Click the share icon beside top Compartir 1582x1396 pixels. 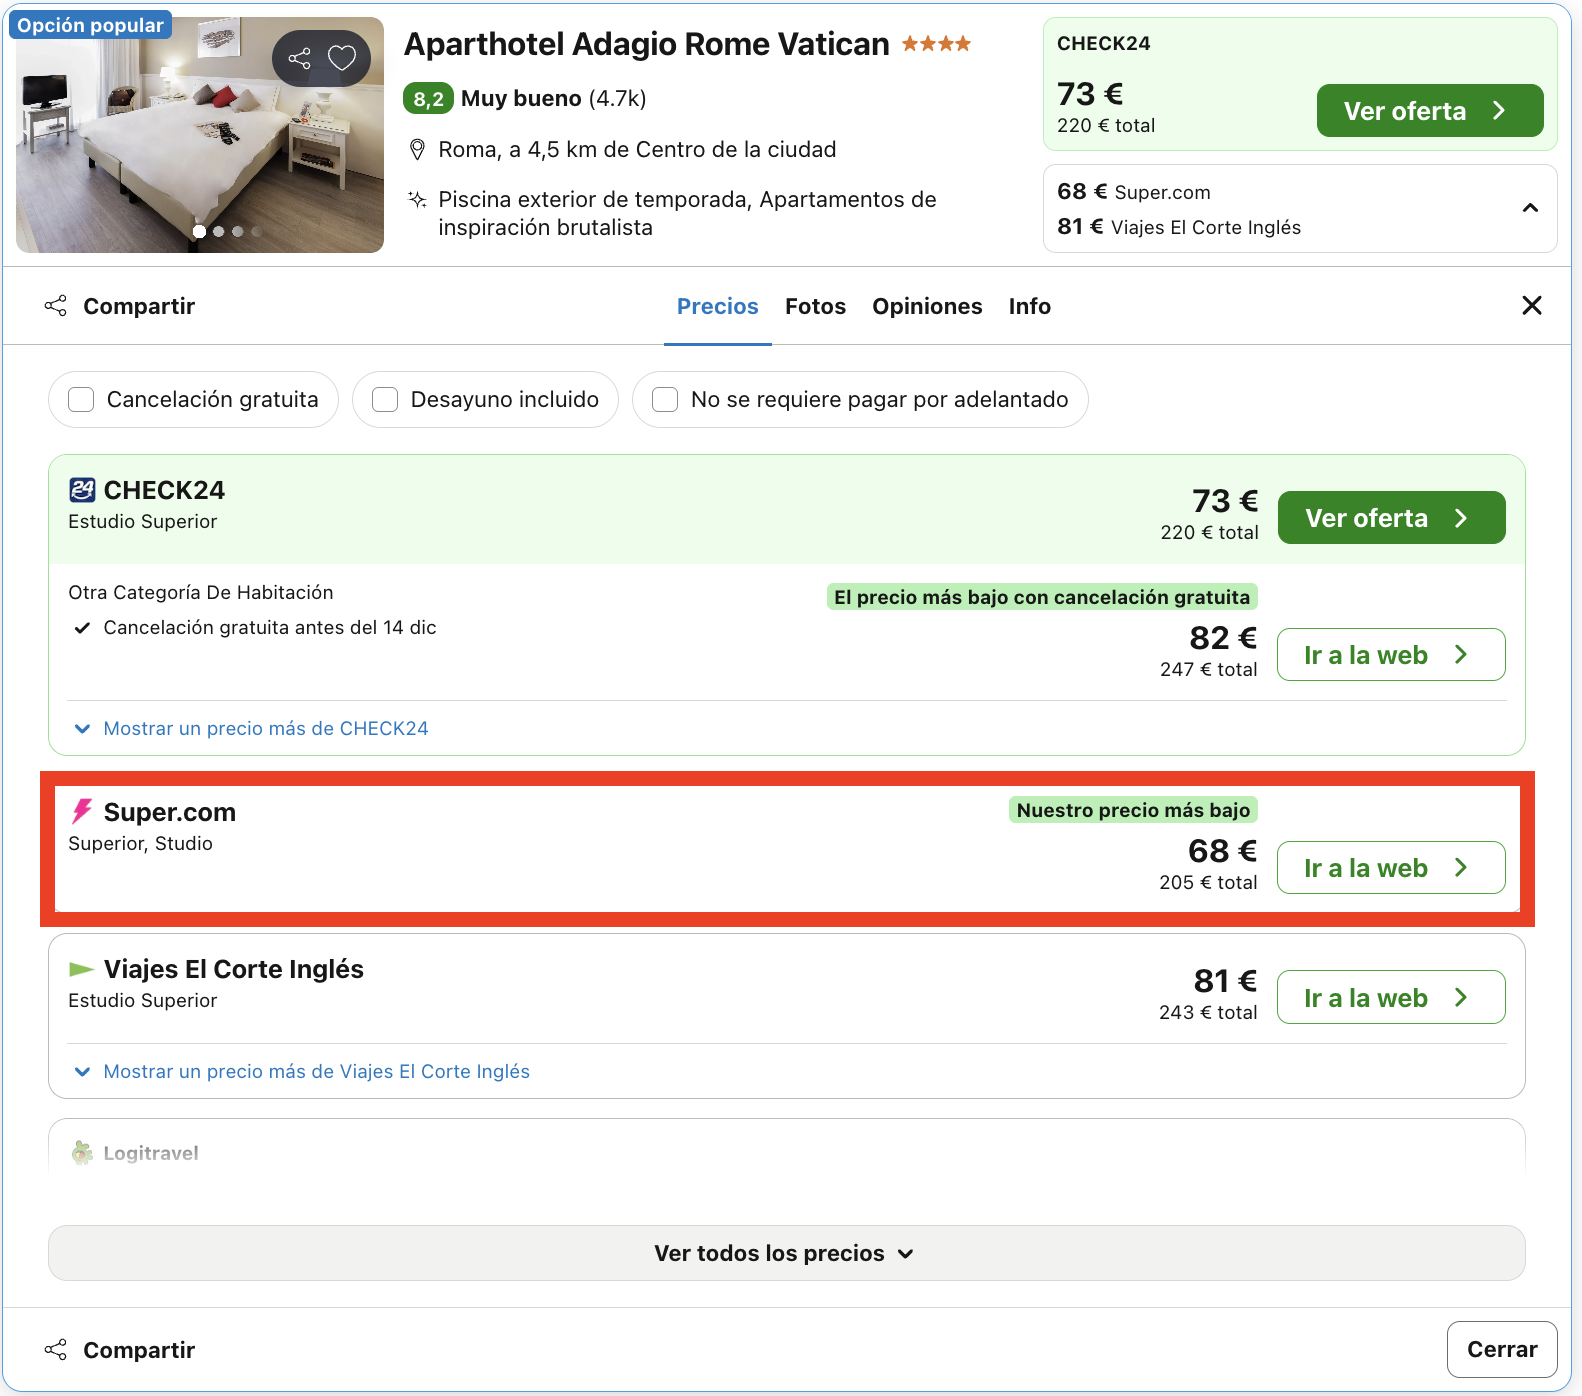[x=56, y=306]
